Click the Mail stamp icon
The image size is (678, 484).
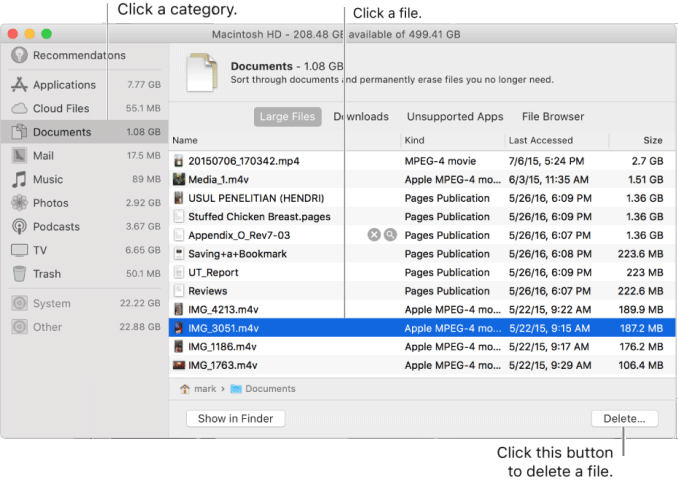coord(19,155)
